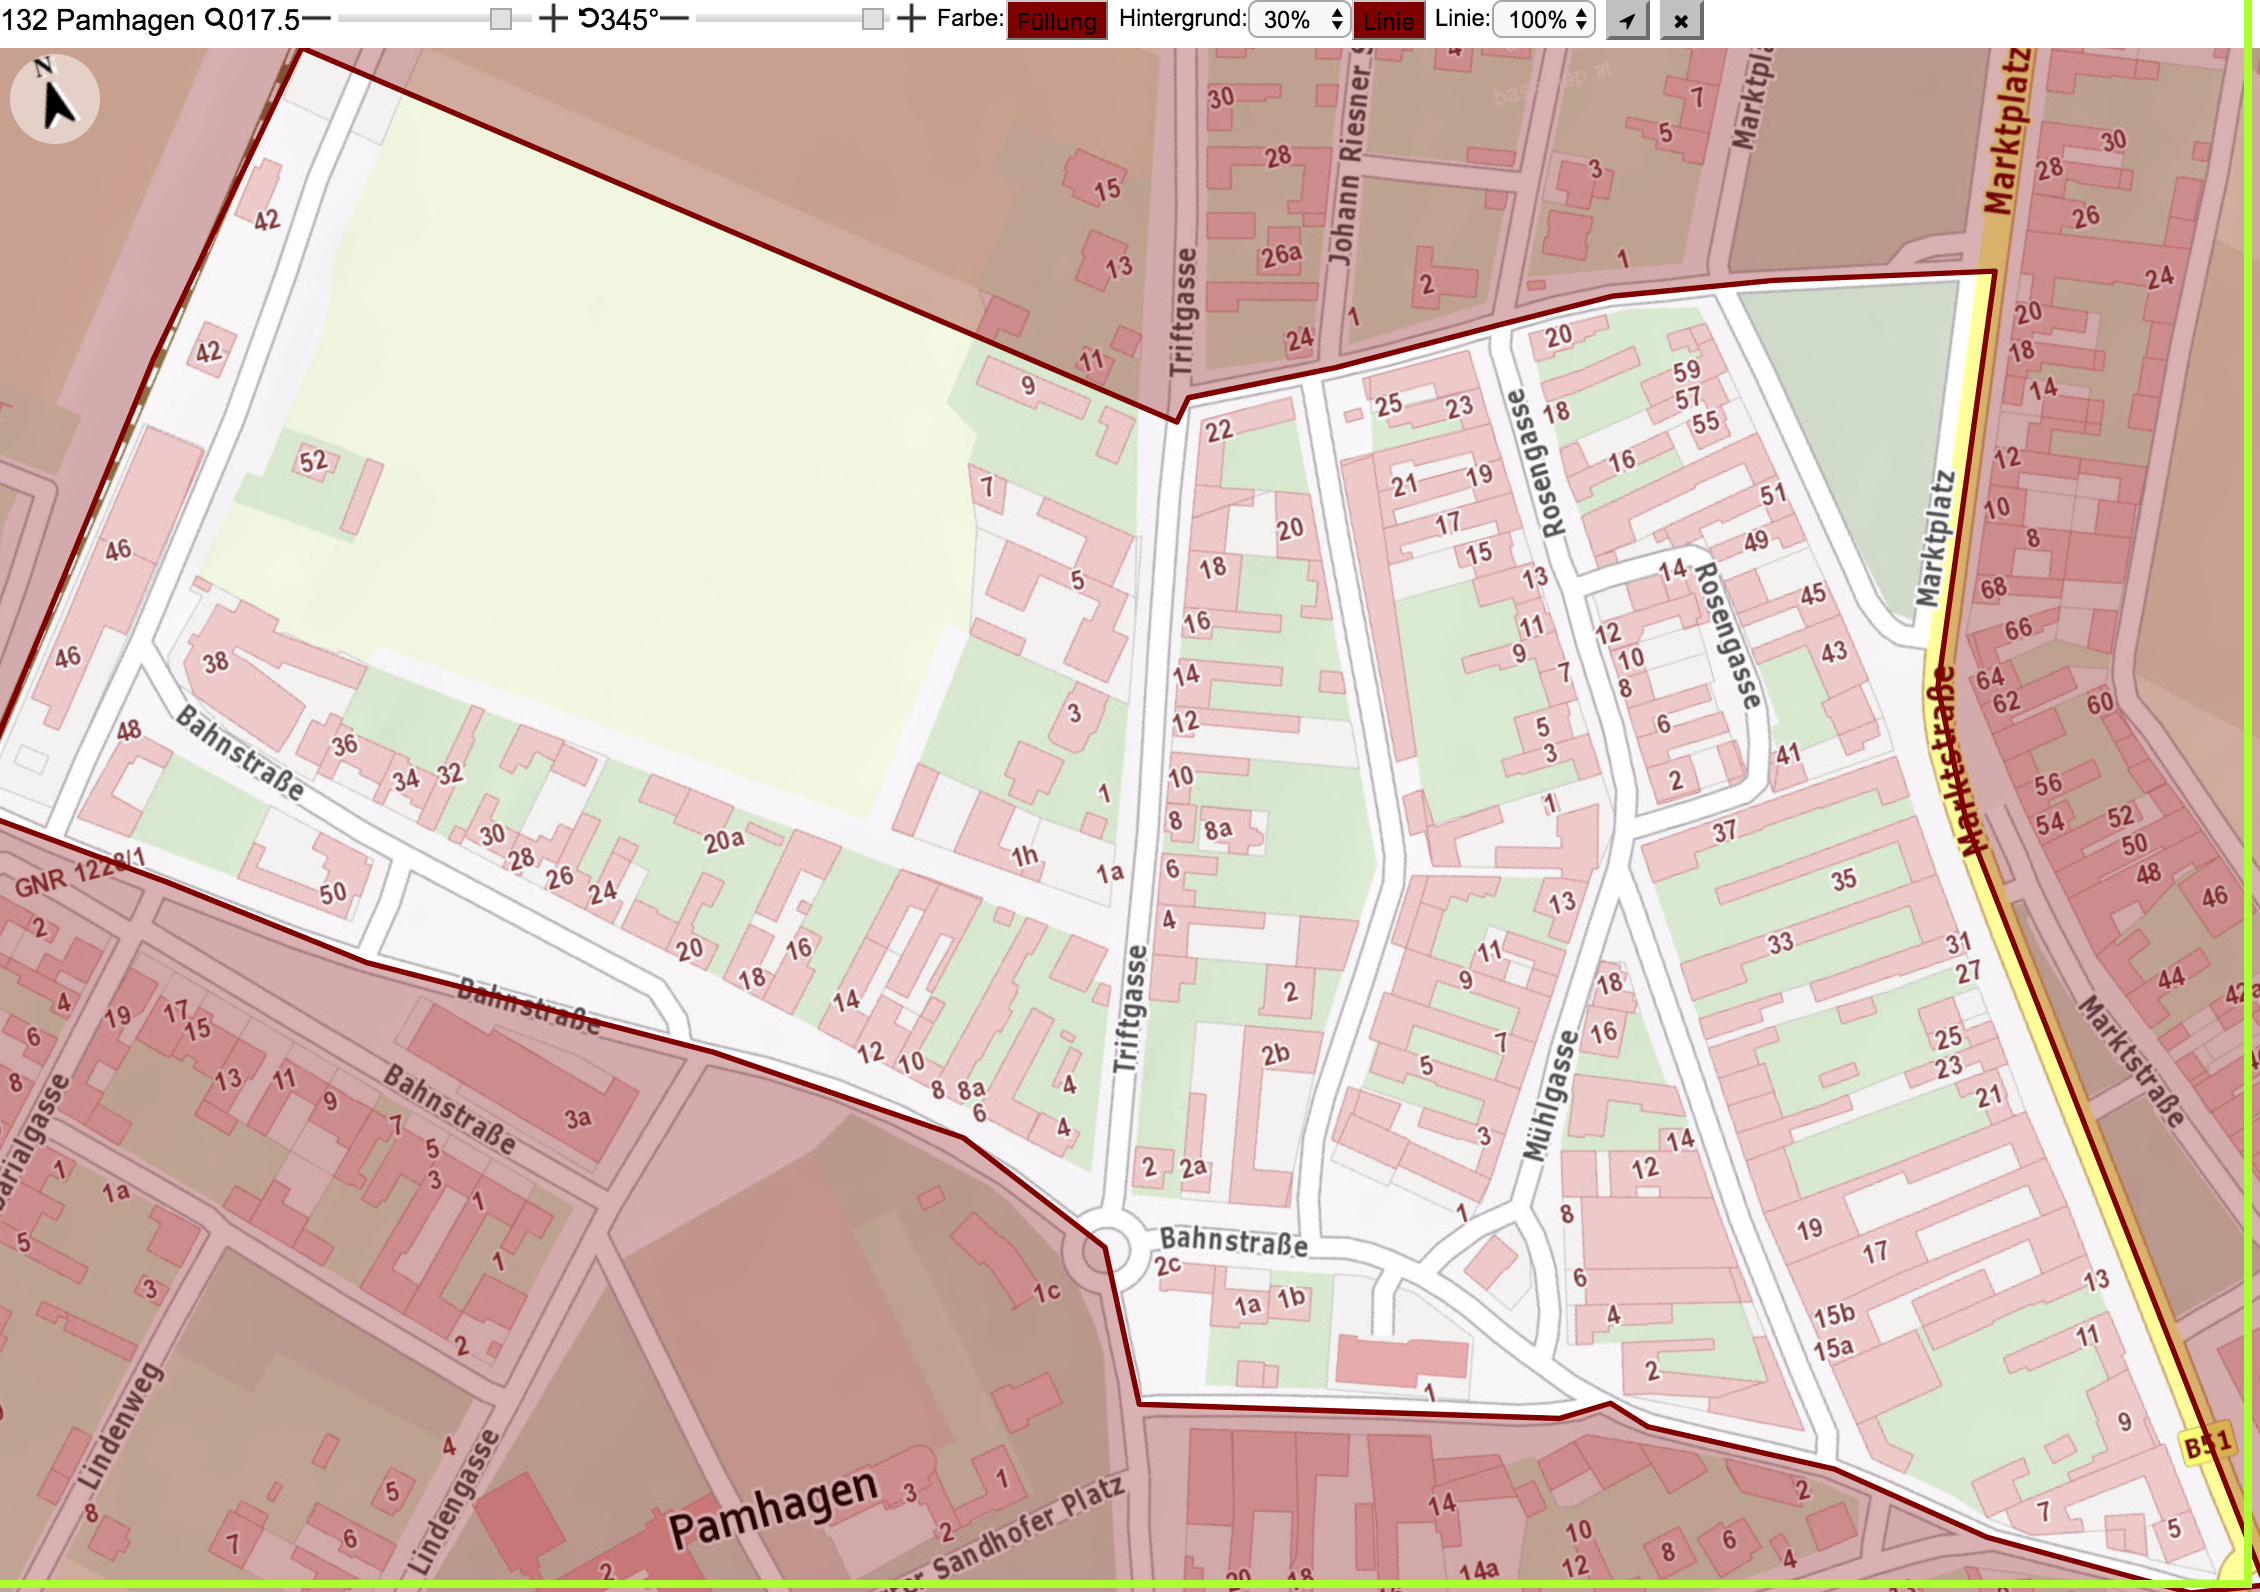Click the 132 Pamhagen title text
Viewport: 2260px width, 1592px height.
coord(98,19)
